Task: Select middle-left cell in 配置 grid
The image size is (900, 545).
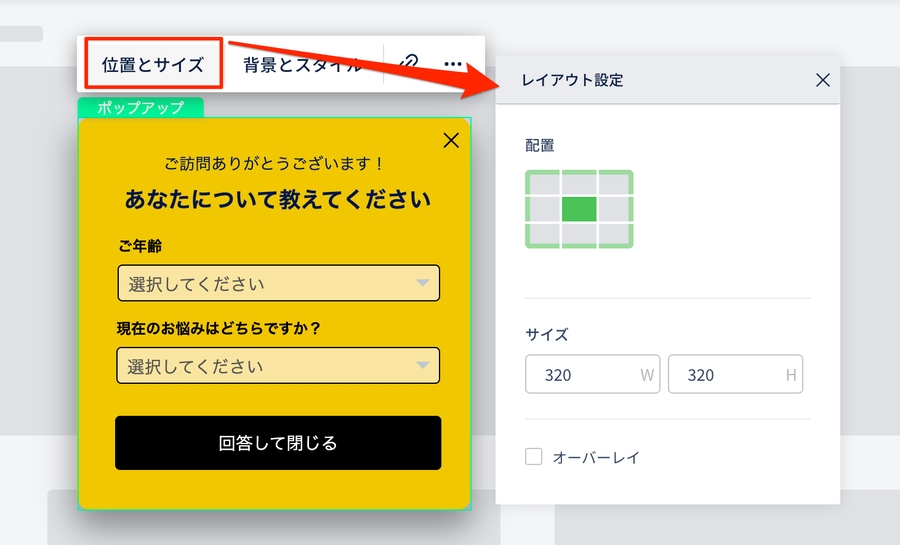Action: tap(543, 209)
